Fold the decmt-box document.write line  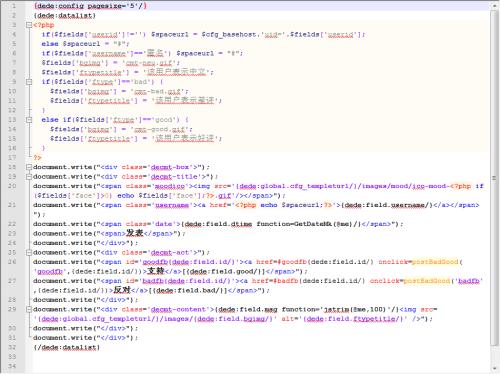[29, 167]
